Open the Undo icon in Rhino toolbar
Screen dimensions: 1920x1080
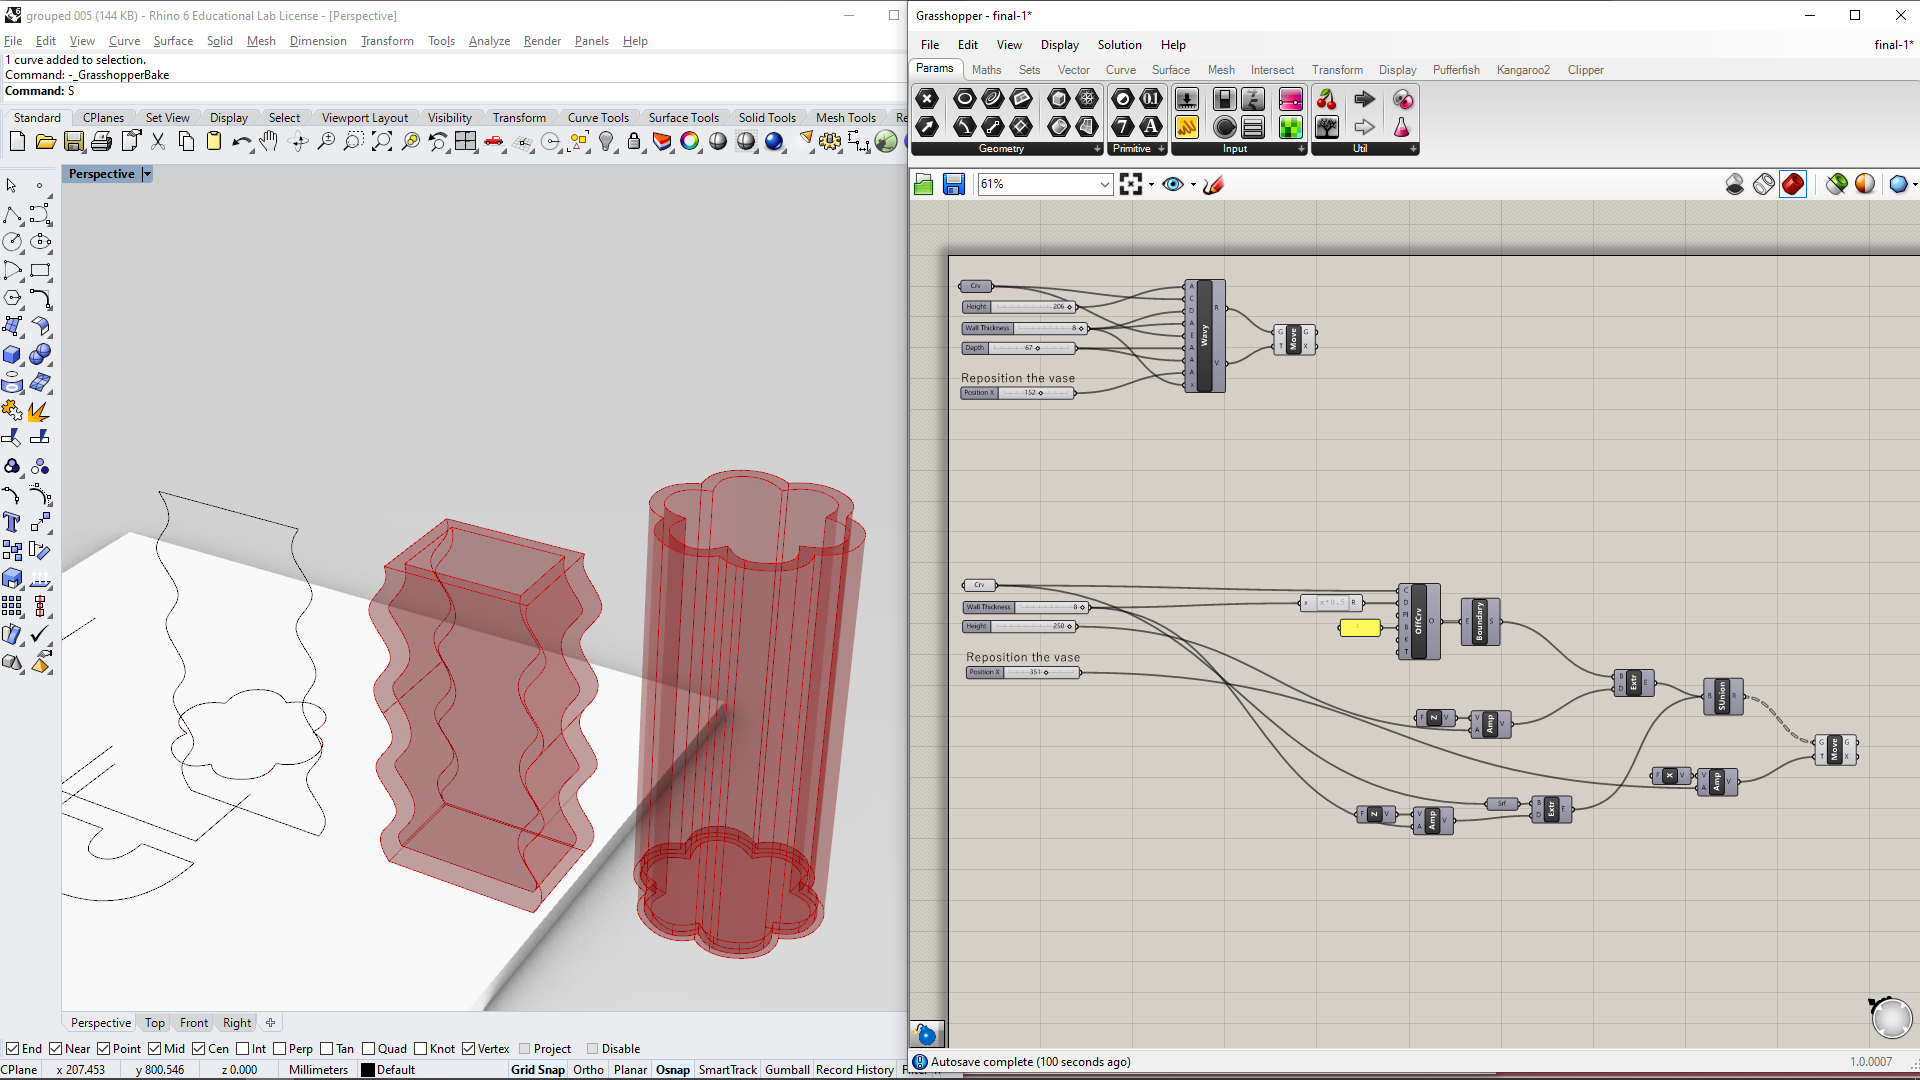tap(240, 142)
